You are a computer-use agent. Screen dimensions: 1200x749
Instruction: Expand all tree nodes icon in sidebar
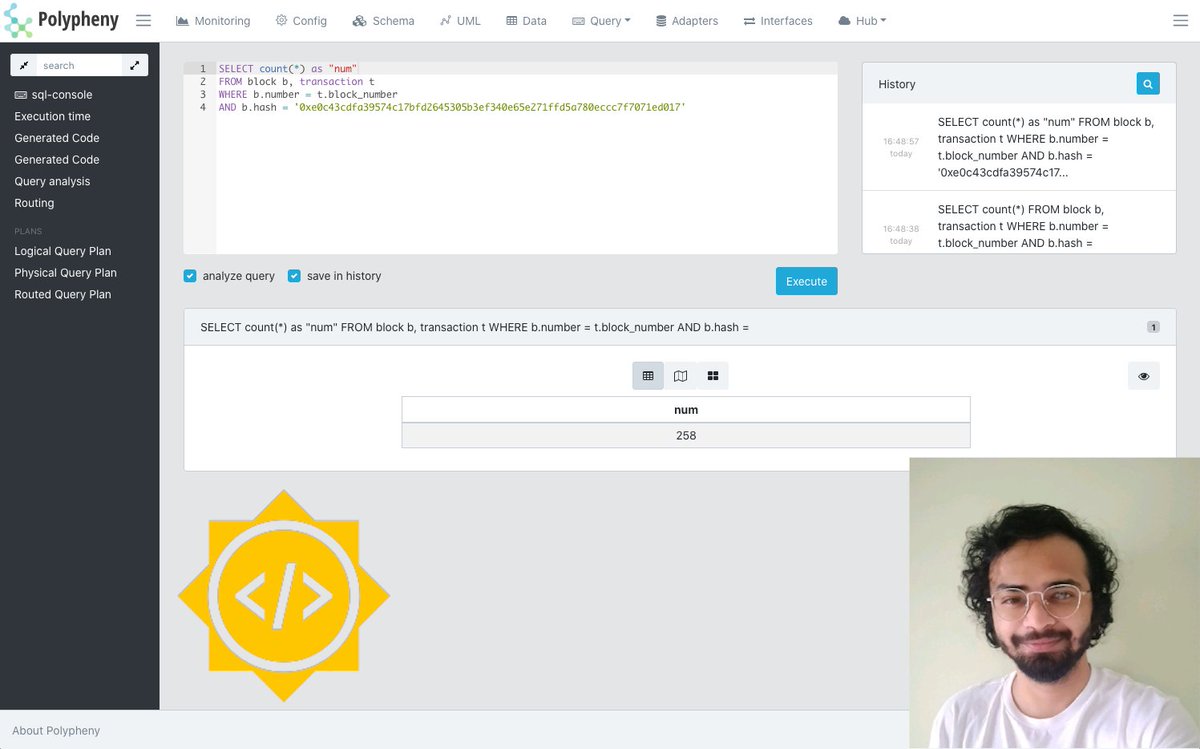[134, 65]
